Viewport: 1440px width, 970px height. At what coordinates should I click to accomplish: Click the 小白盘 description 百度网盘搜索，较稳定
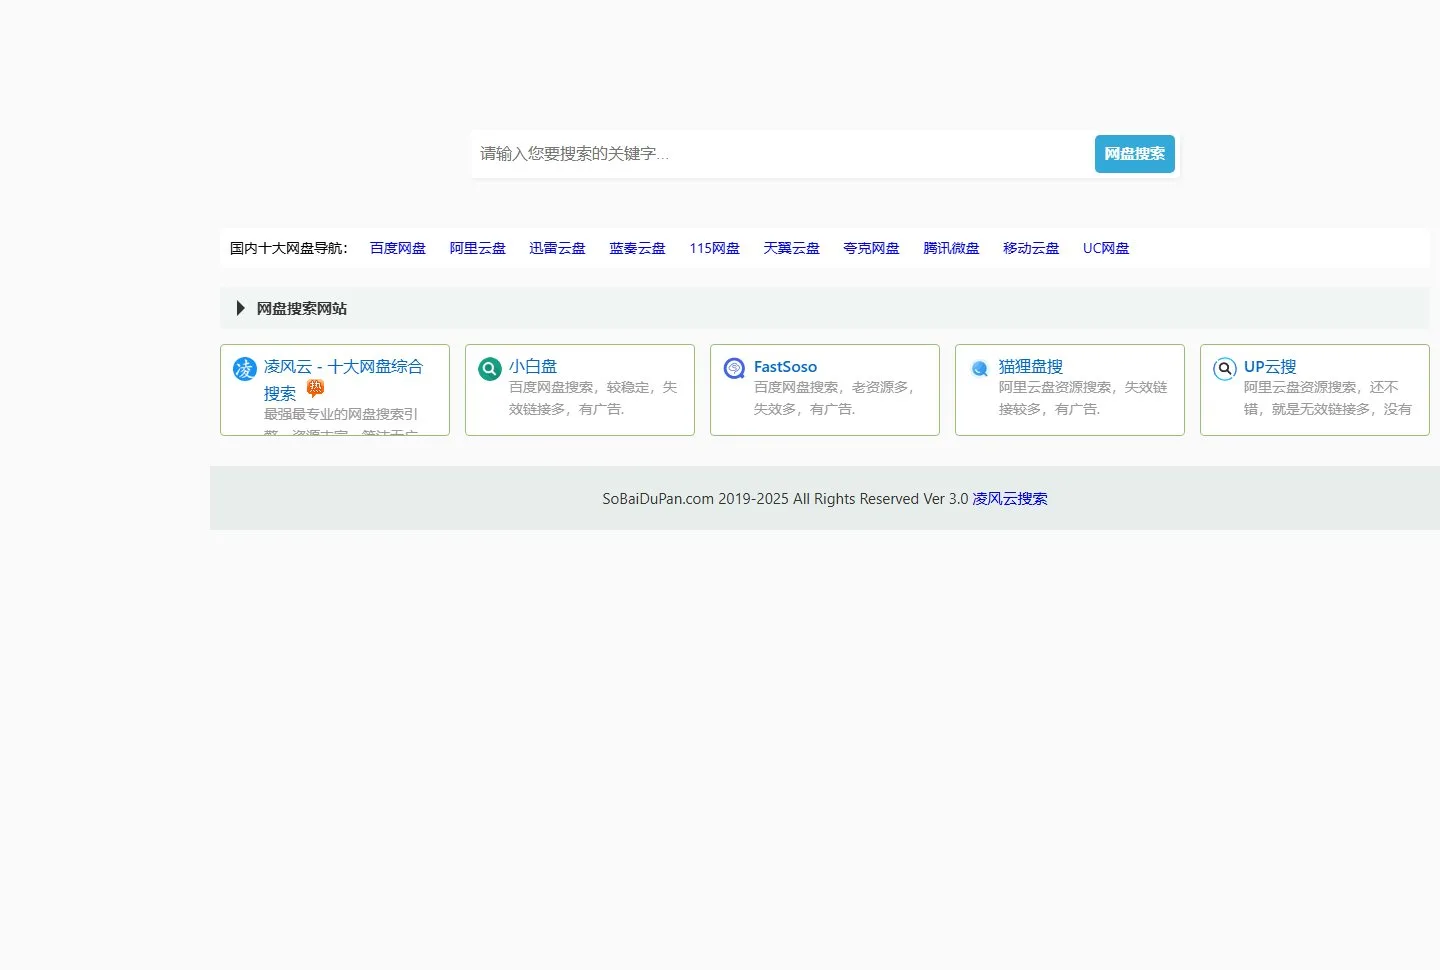[x=593, y=398]
